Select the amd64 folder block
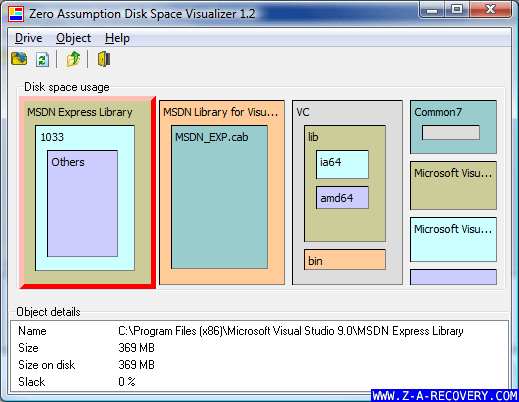 pos(342,198)
